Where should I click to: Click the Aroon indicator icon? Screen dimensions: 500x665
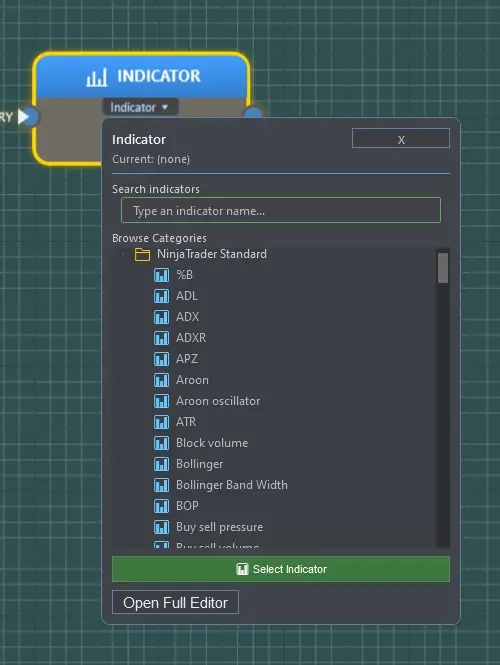161,380
